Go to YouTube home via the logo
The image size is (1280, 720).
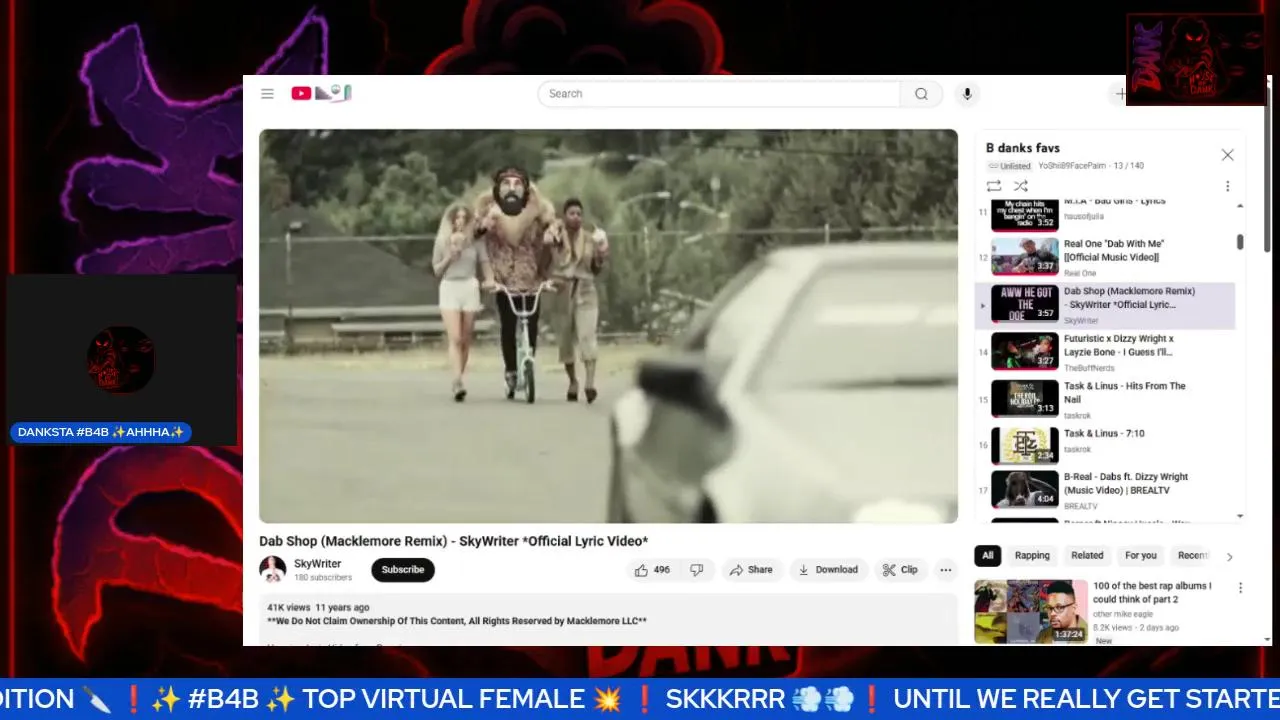point(321,93)
